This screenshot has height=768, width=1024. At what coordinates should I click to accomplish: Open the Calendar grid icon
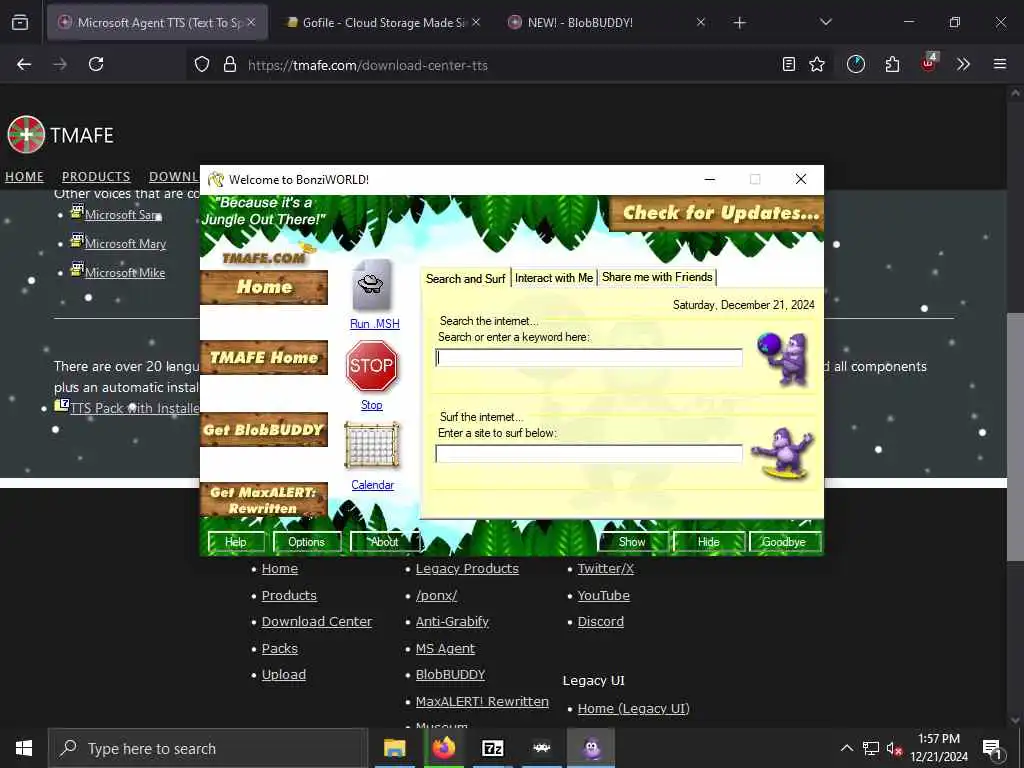372,446
